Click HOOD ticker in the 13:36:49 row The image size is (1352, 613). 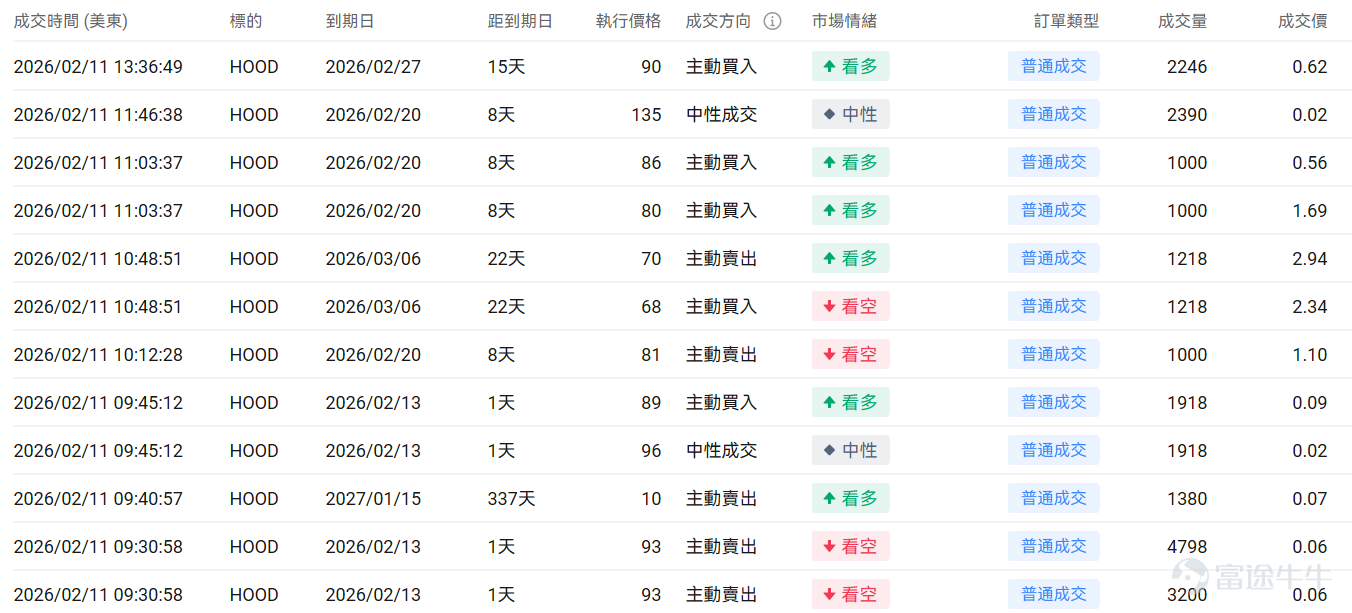(254, 67)
